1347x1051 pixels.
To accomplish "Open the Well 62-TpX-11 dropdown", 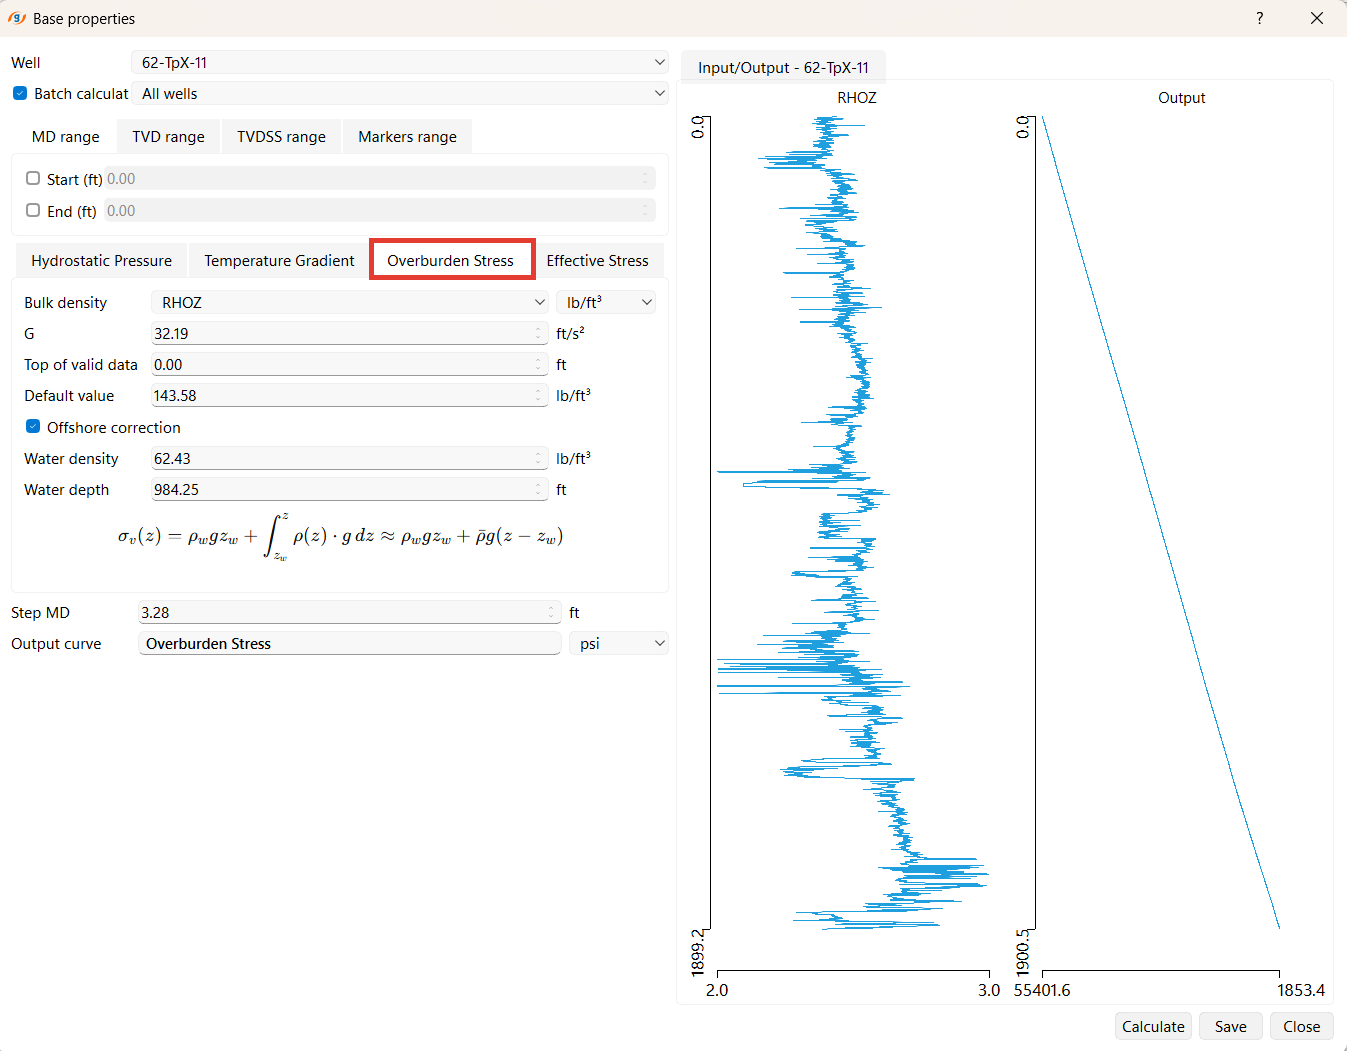I will click(x=400, y=62).
